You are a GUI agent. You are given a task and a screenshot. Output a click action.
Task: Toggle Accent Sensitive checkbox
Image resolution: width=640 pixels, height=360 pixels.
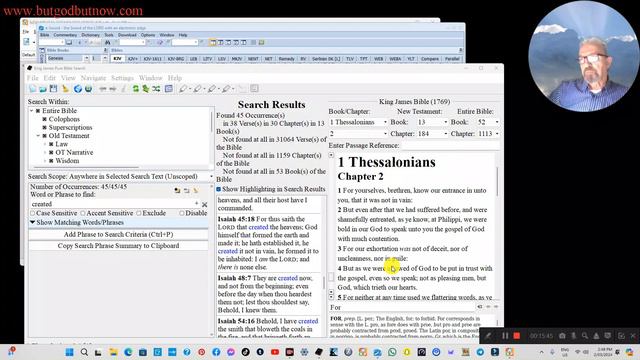(83, 213)
